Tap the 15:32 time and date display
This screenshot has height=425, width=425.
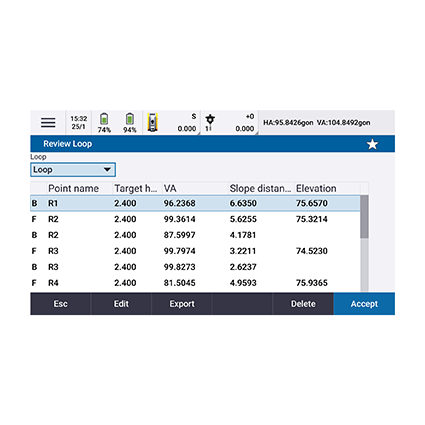(x=79, y=123)
